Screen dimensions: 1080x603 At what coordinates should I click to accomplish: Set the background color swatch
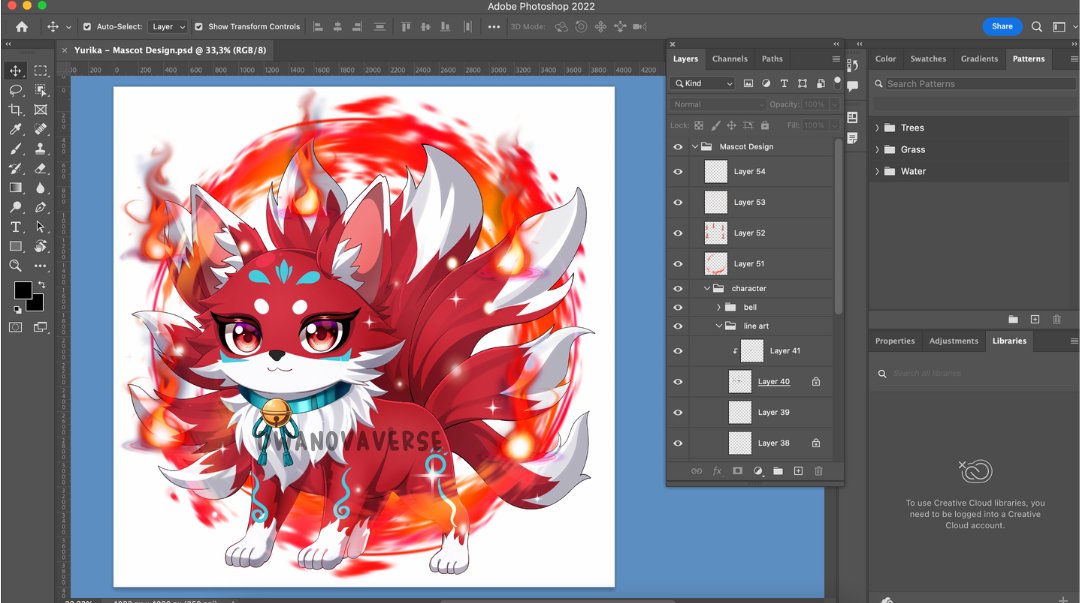click(x=37, y=303)
